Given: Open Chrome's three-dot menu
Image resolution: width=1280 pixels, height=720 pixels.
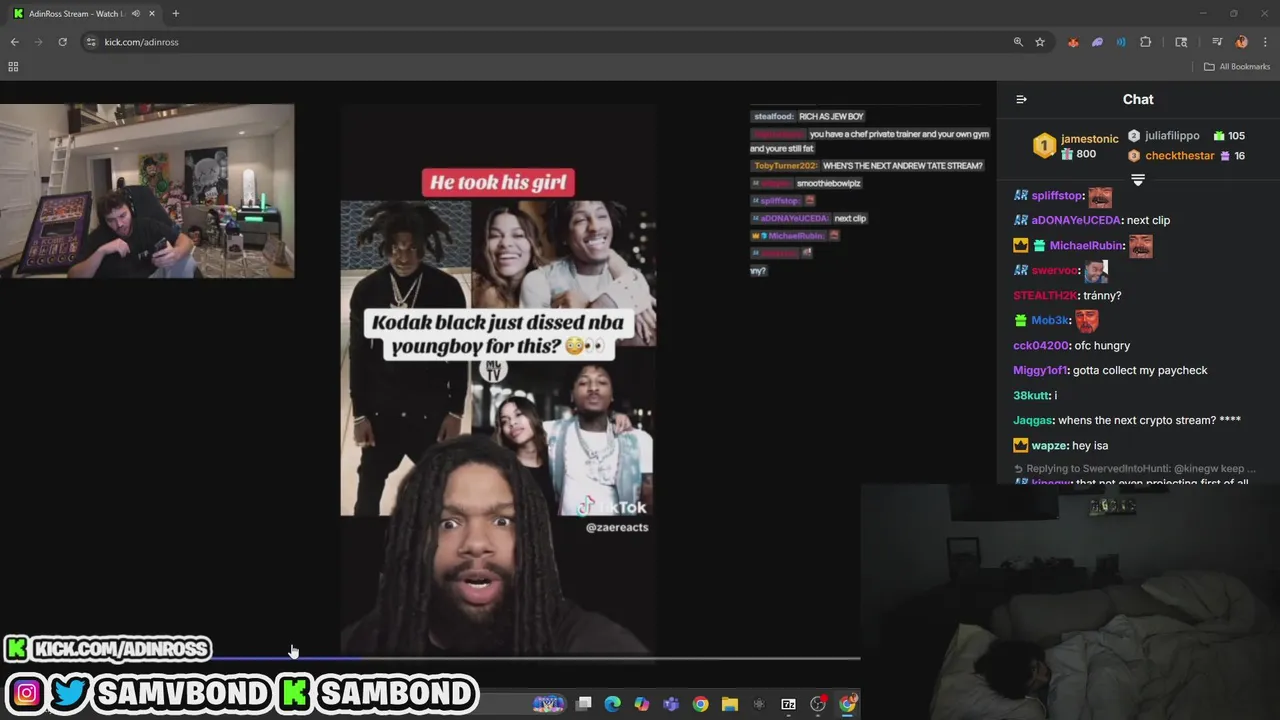Looking at the screenshot, I should [x=1265, y=42].
